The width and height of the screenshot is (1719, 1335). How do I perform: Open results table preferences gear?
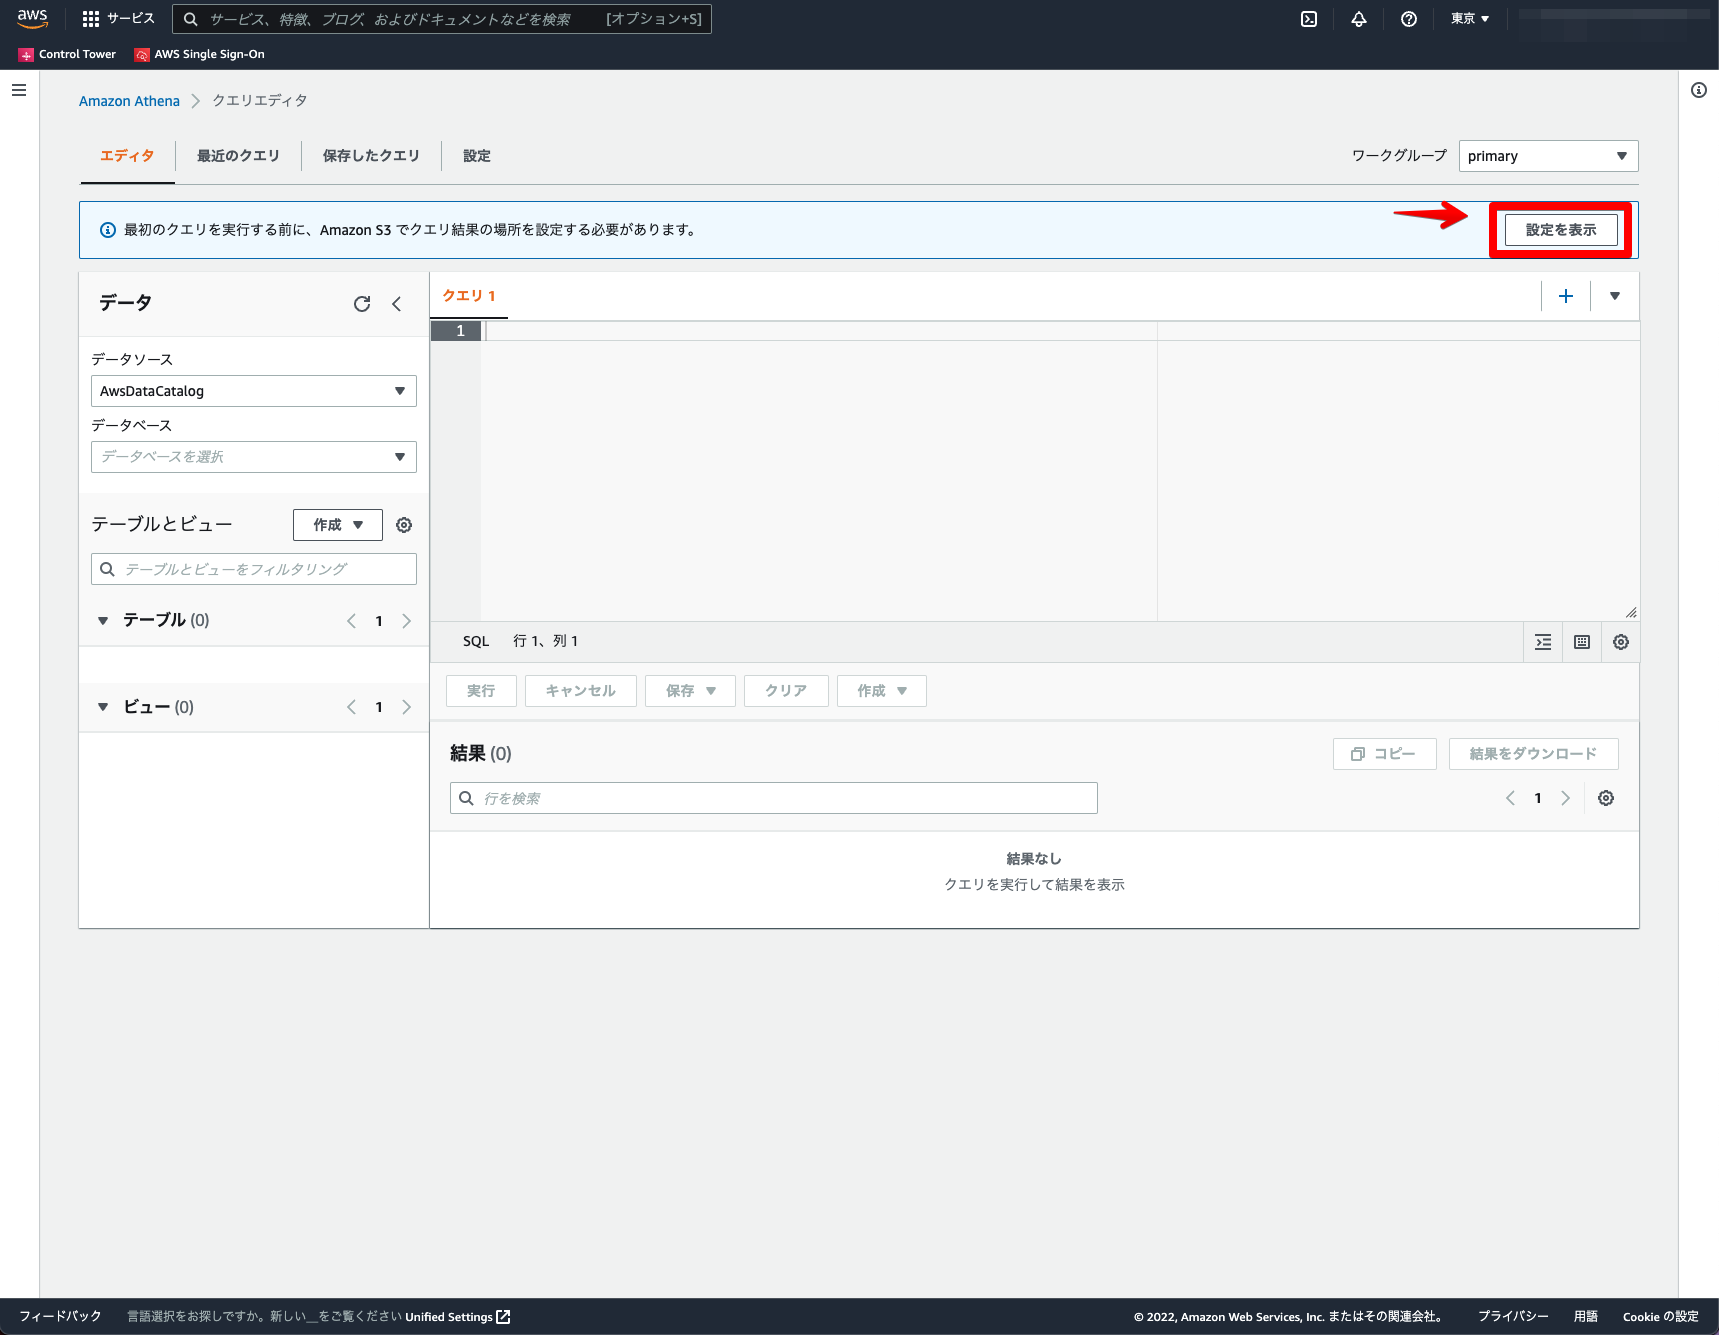[x=1606, y=798]
